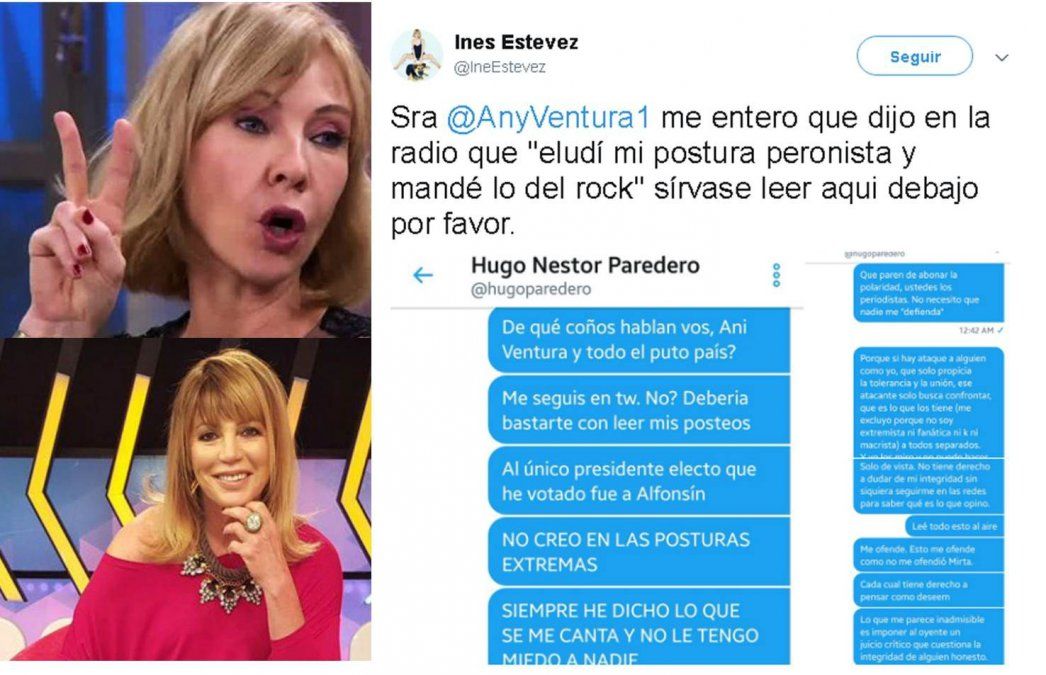Open the three-dot chat options menu
Screen dimensions: 1046x675
click(x=776, y=275)
